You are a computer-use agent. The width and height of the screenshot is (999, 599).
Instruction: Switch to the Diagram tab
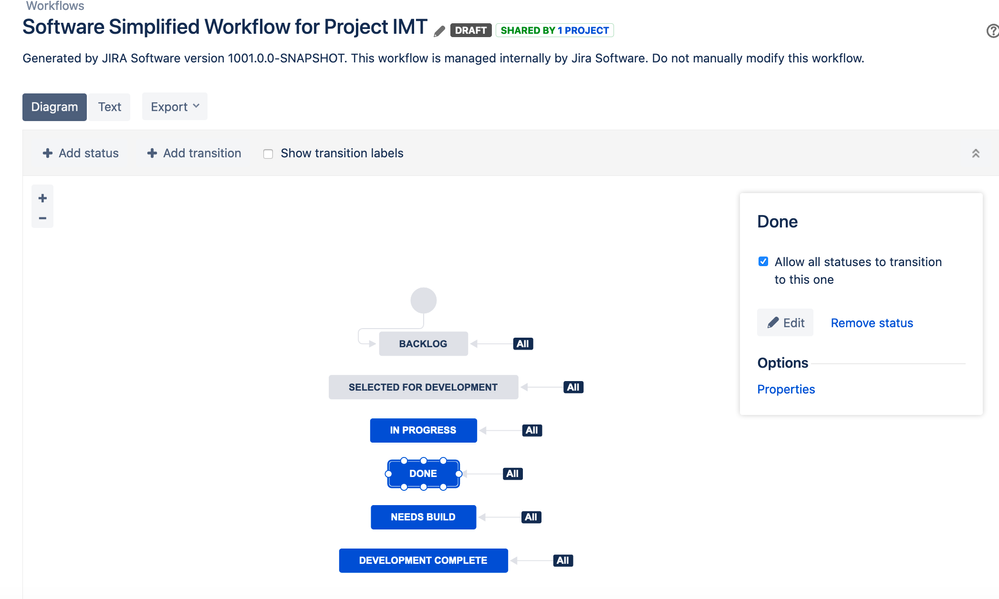[54, 106]
